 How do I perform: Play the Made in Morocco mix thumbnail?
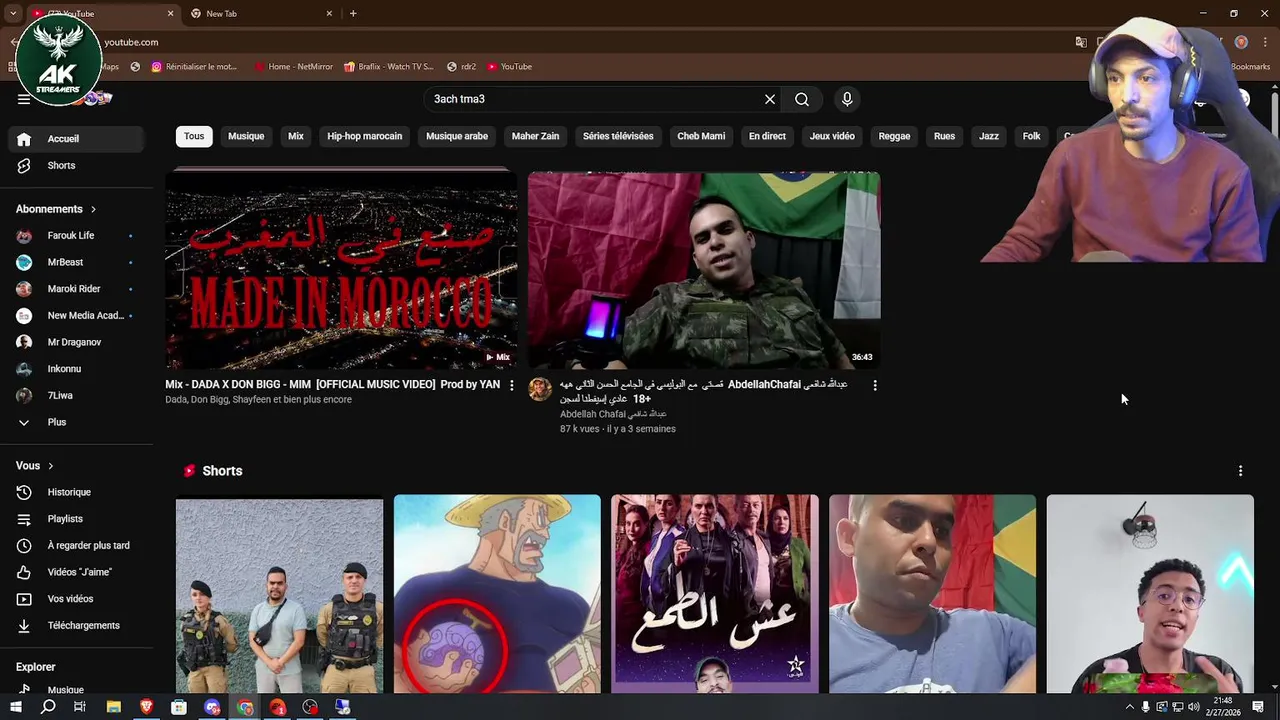coord(341,270)
